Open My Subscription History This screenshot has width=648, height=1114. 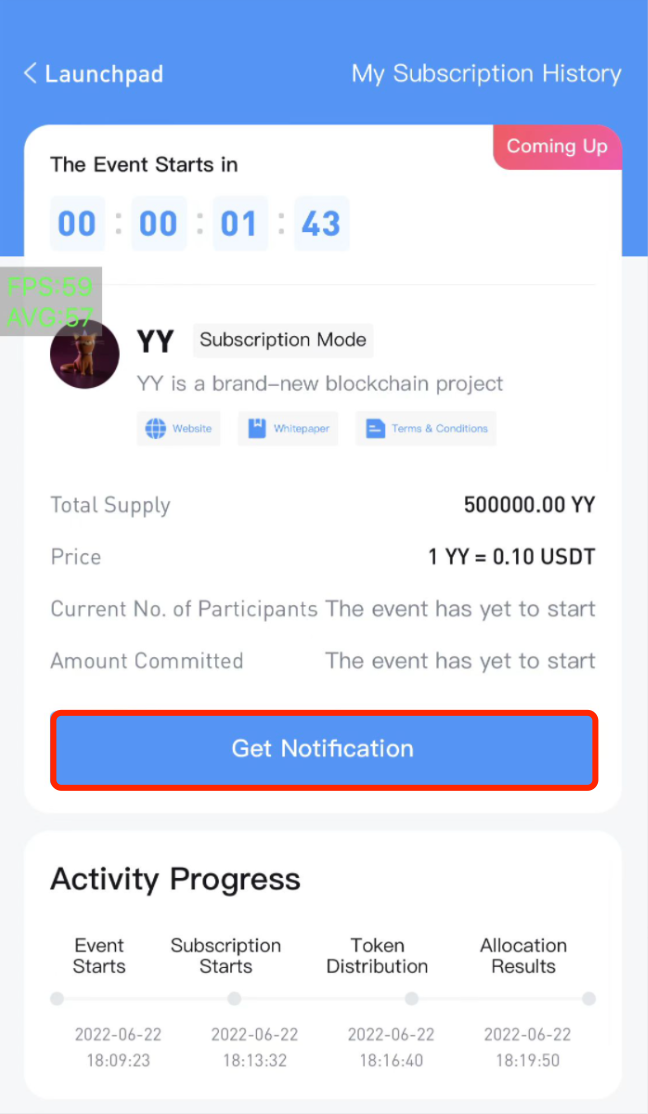(x=487, y=73)
